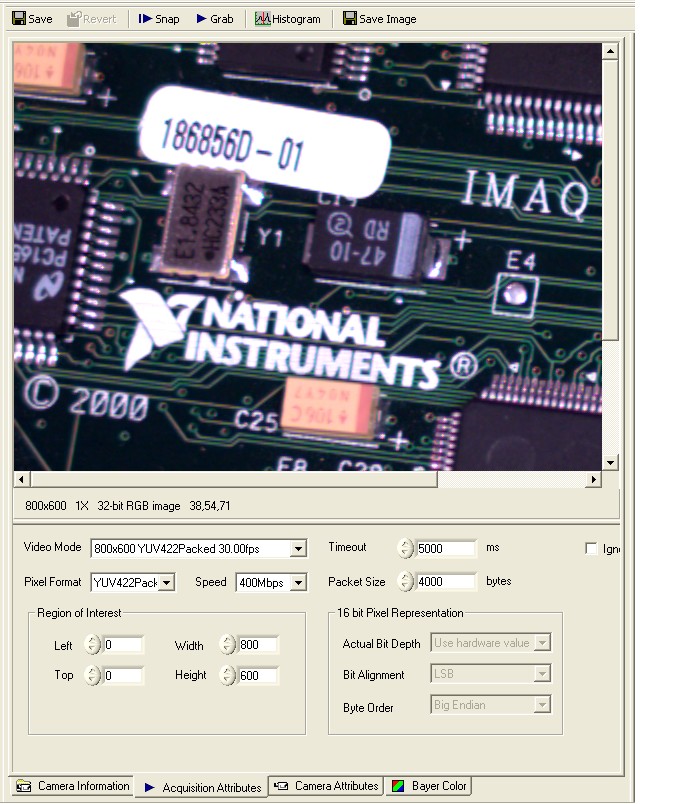Click the Height stepper control

pos(227,676)
